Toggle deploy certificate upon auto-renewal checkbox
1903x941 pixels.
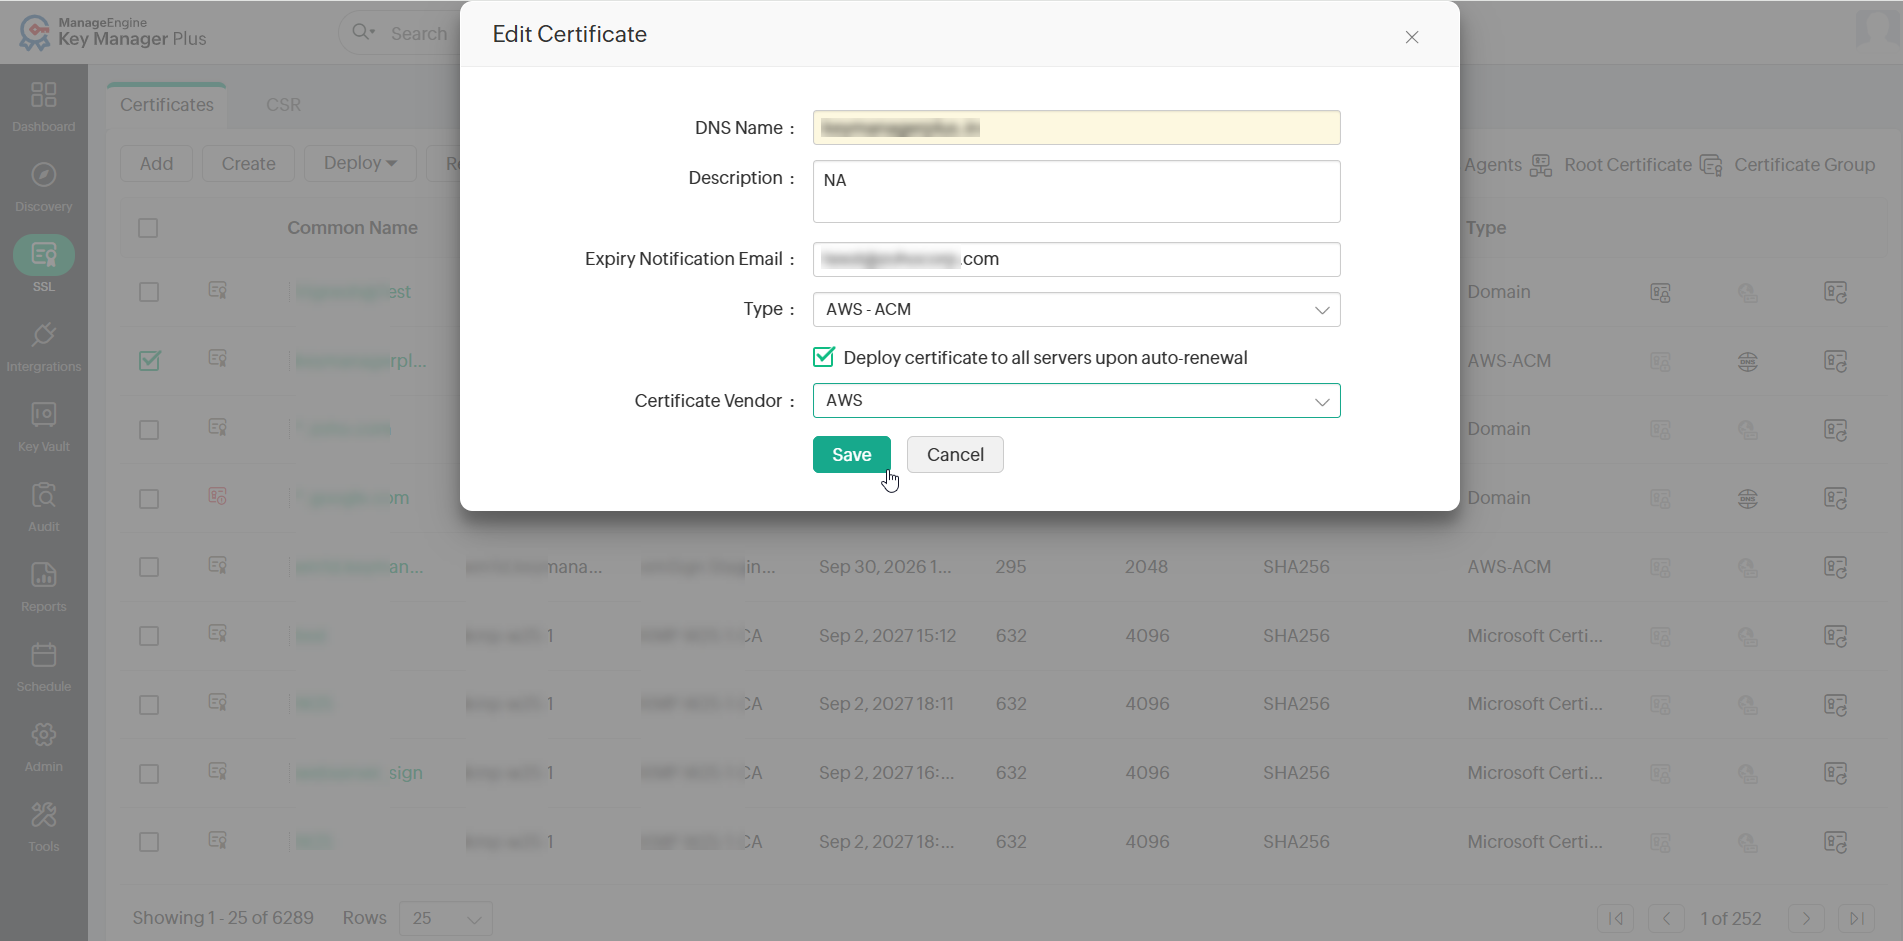[824, 357]
